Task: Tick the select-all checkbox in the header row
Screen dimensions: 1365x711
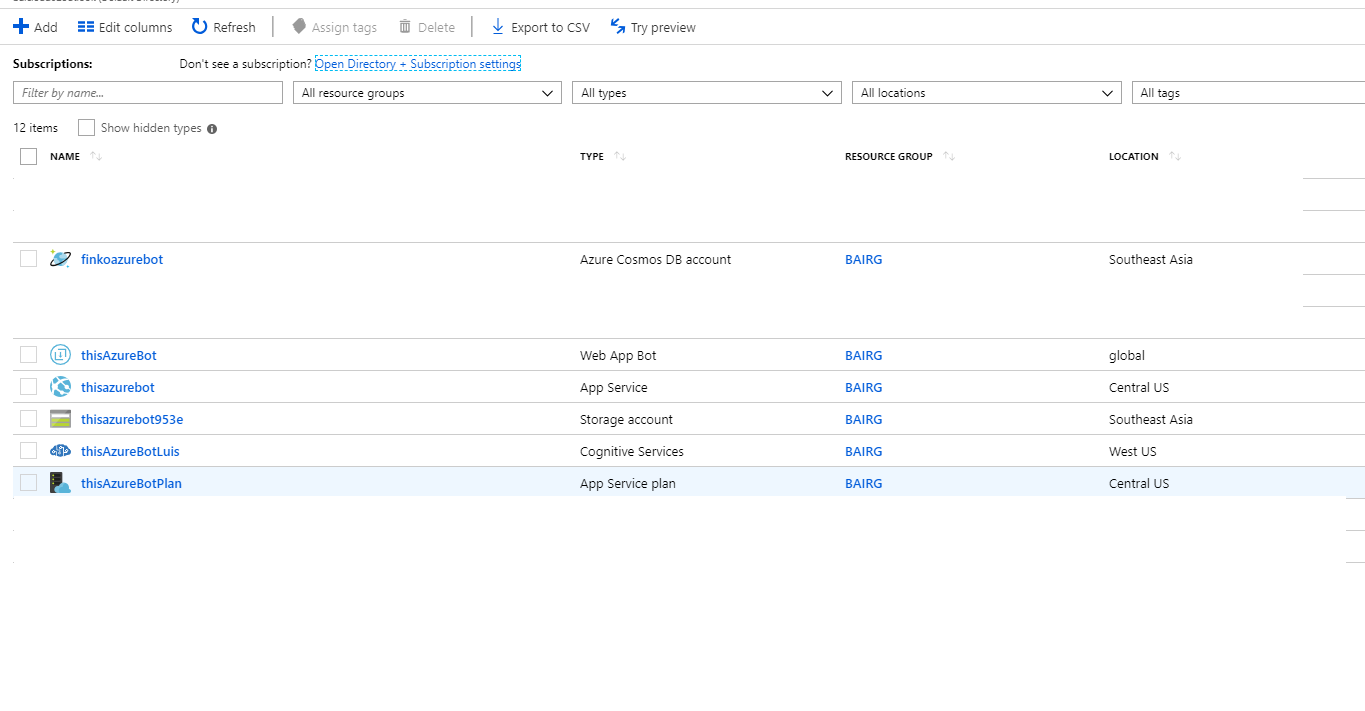Action: [28, 156]
